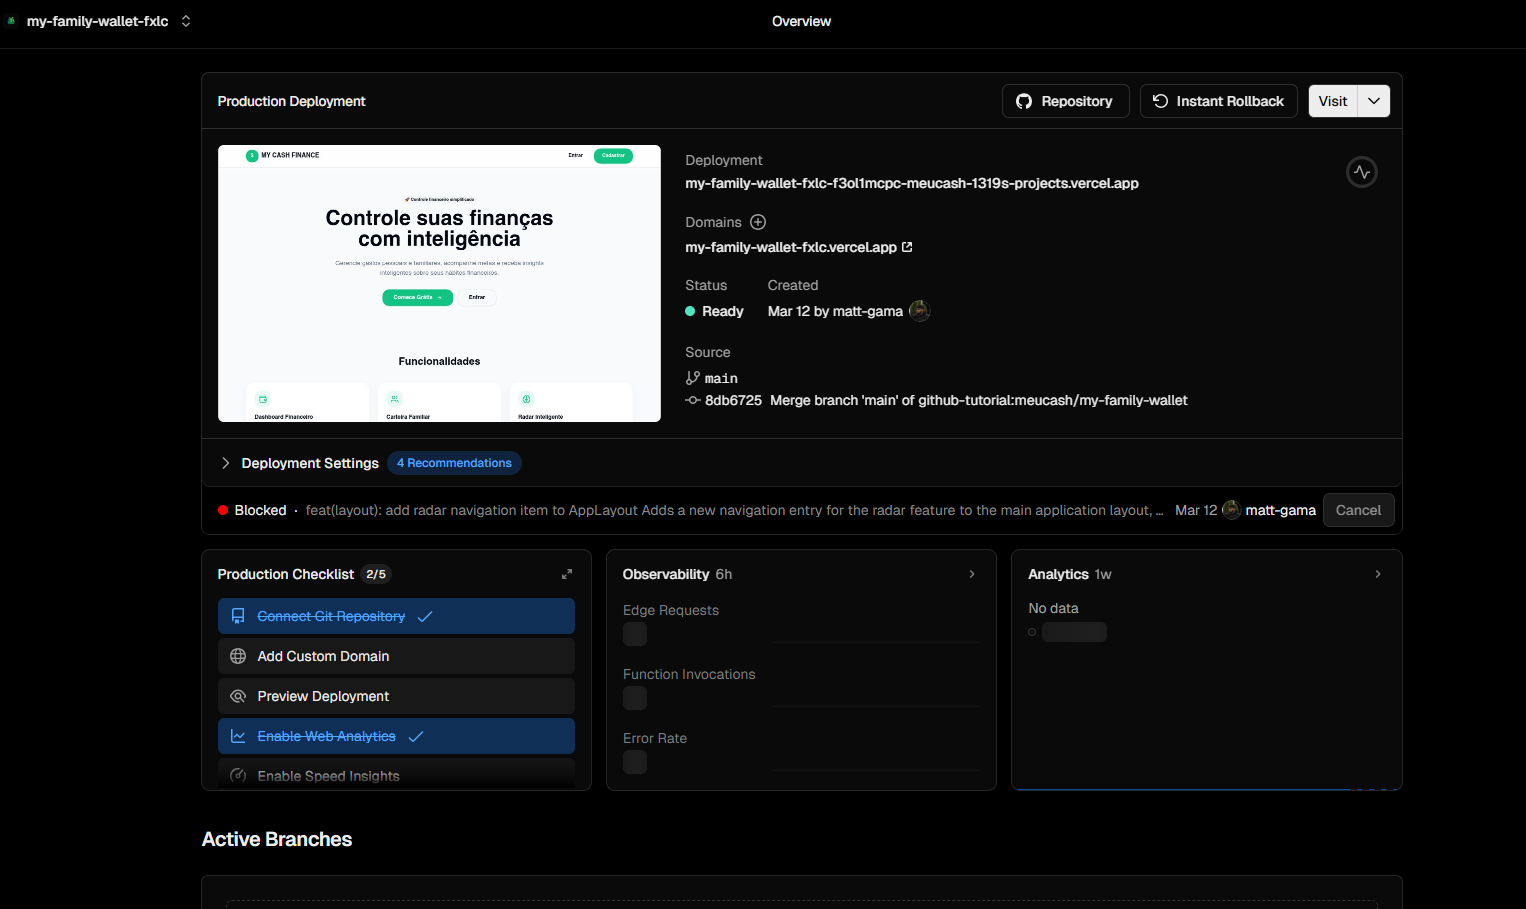Image resolution: width=1526 pixels, height=909 pixels.
Task: Select the Overview tab
Action: pyautogui.click(x=801, y=21)
